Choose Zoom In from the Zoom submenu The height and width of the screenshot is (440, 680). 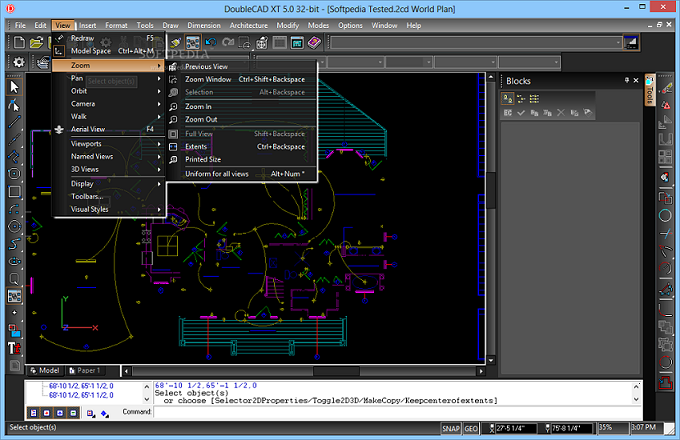tap(198, 106)
